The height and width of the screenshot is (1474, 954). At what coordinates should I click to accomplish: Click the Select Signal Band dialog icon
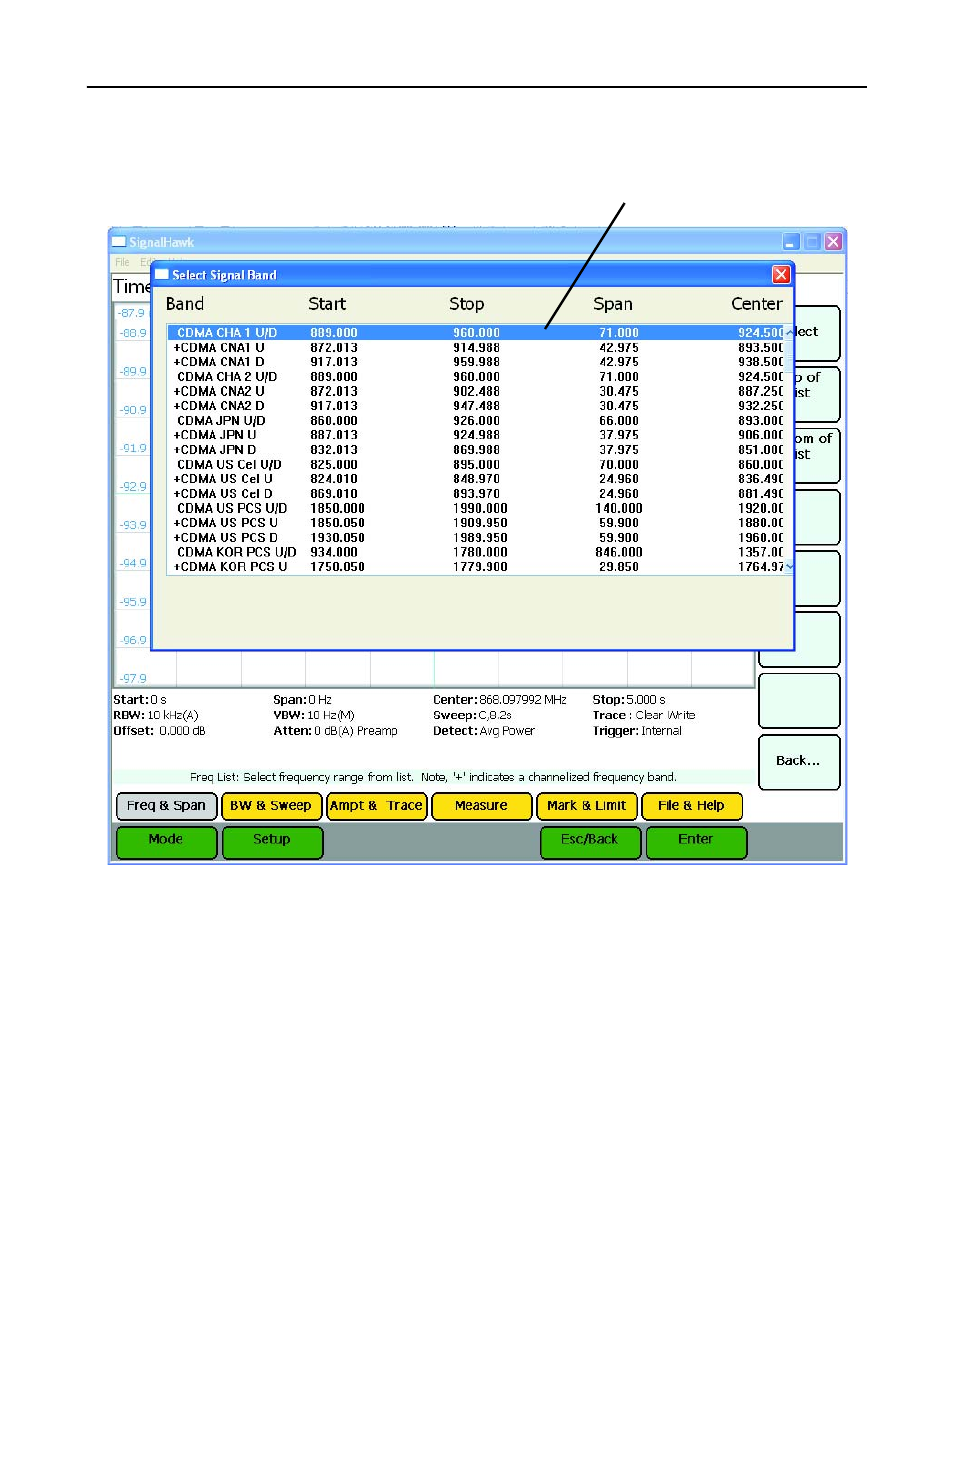pos(162,274)
